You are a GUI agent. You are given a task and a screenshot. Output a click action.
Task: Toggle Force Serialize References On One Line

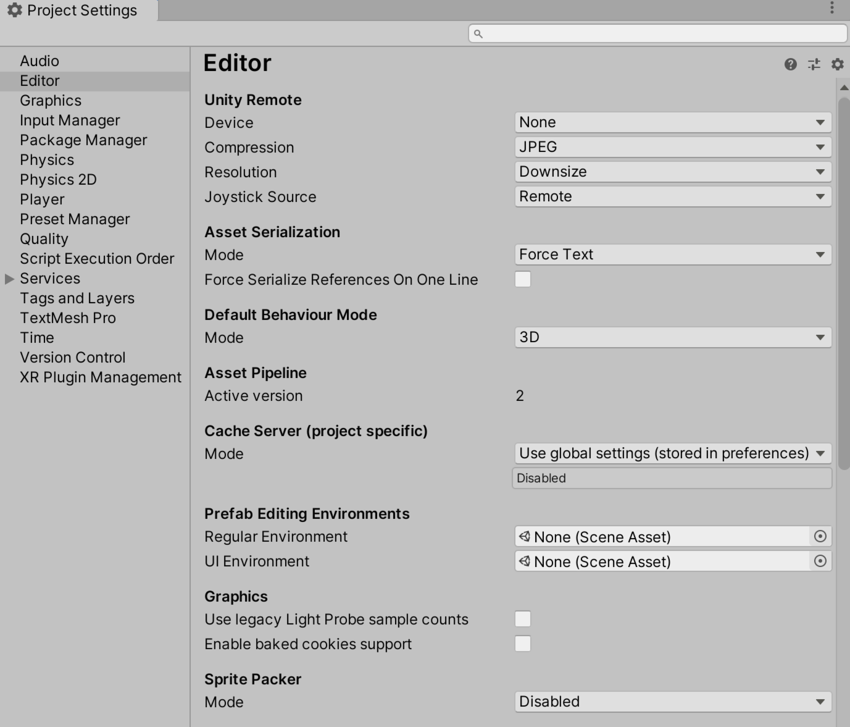(x=522, y=279)
